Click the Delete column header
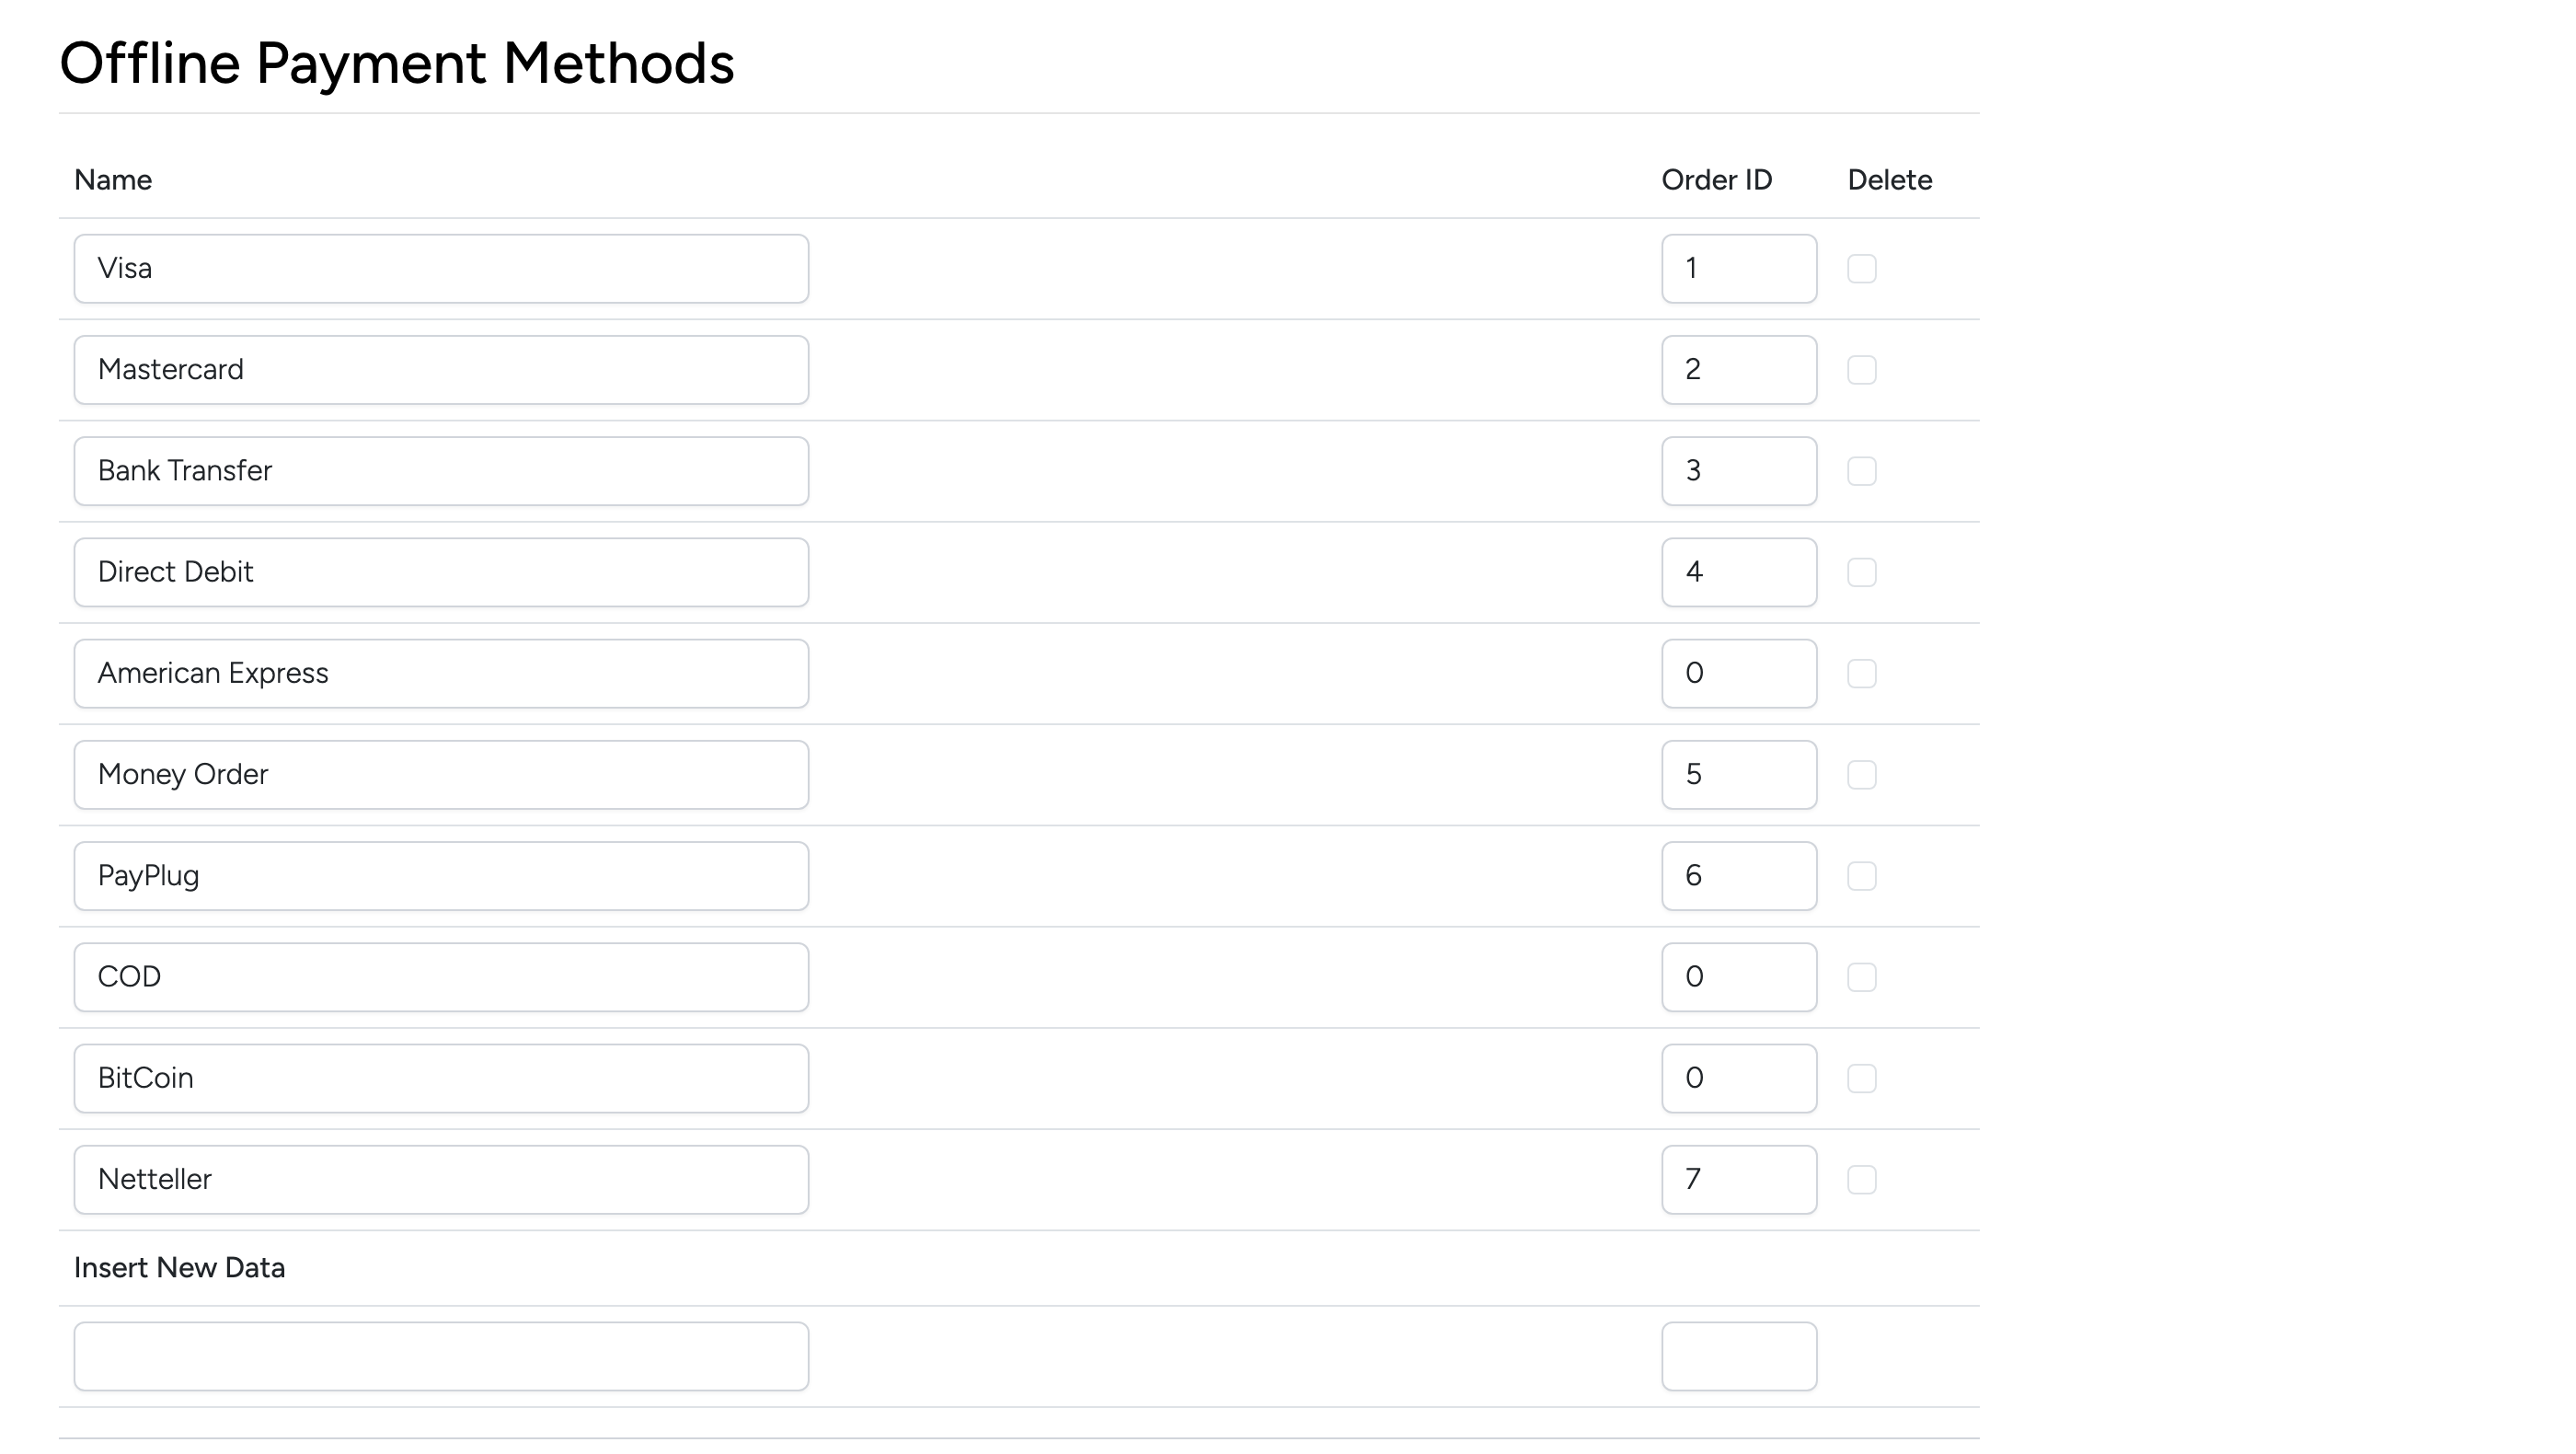 point(1890,180)
